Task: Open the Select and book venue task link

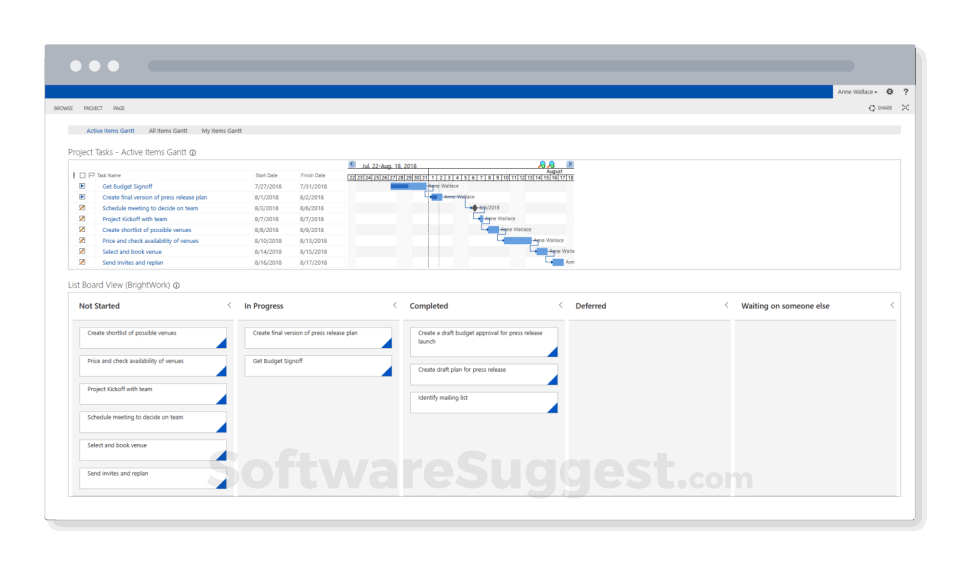Action: [132, 252]
